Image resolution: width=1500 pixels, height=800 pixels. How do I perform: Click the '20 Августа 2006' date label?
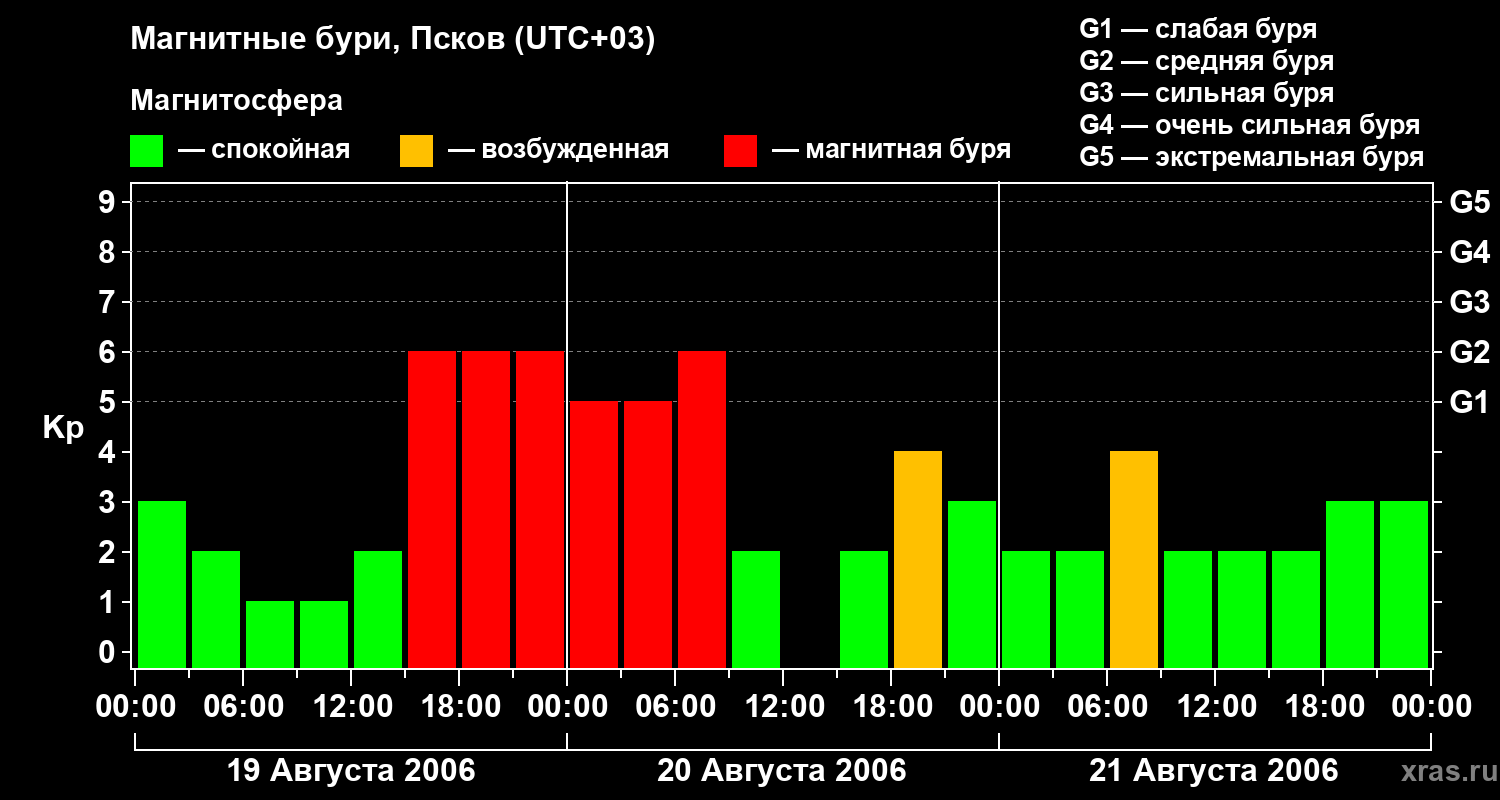[x=782, y=771]
